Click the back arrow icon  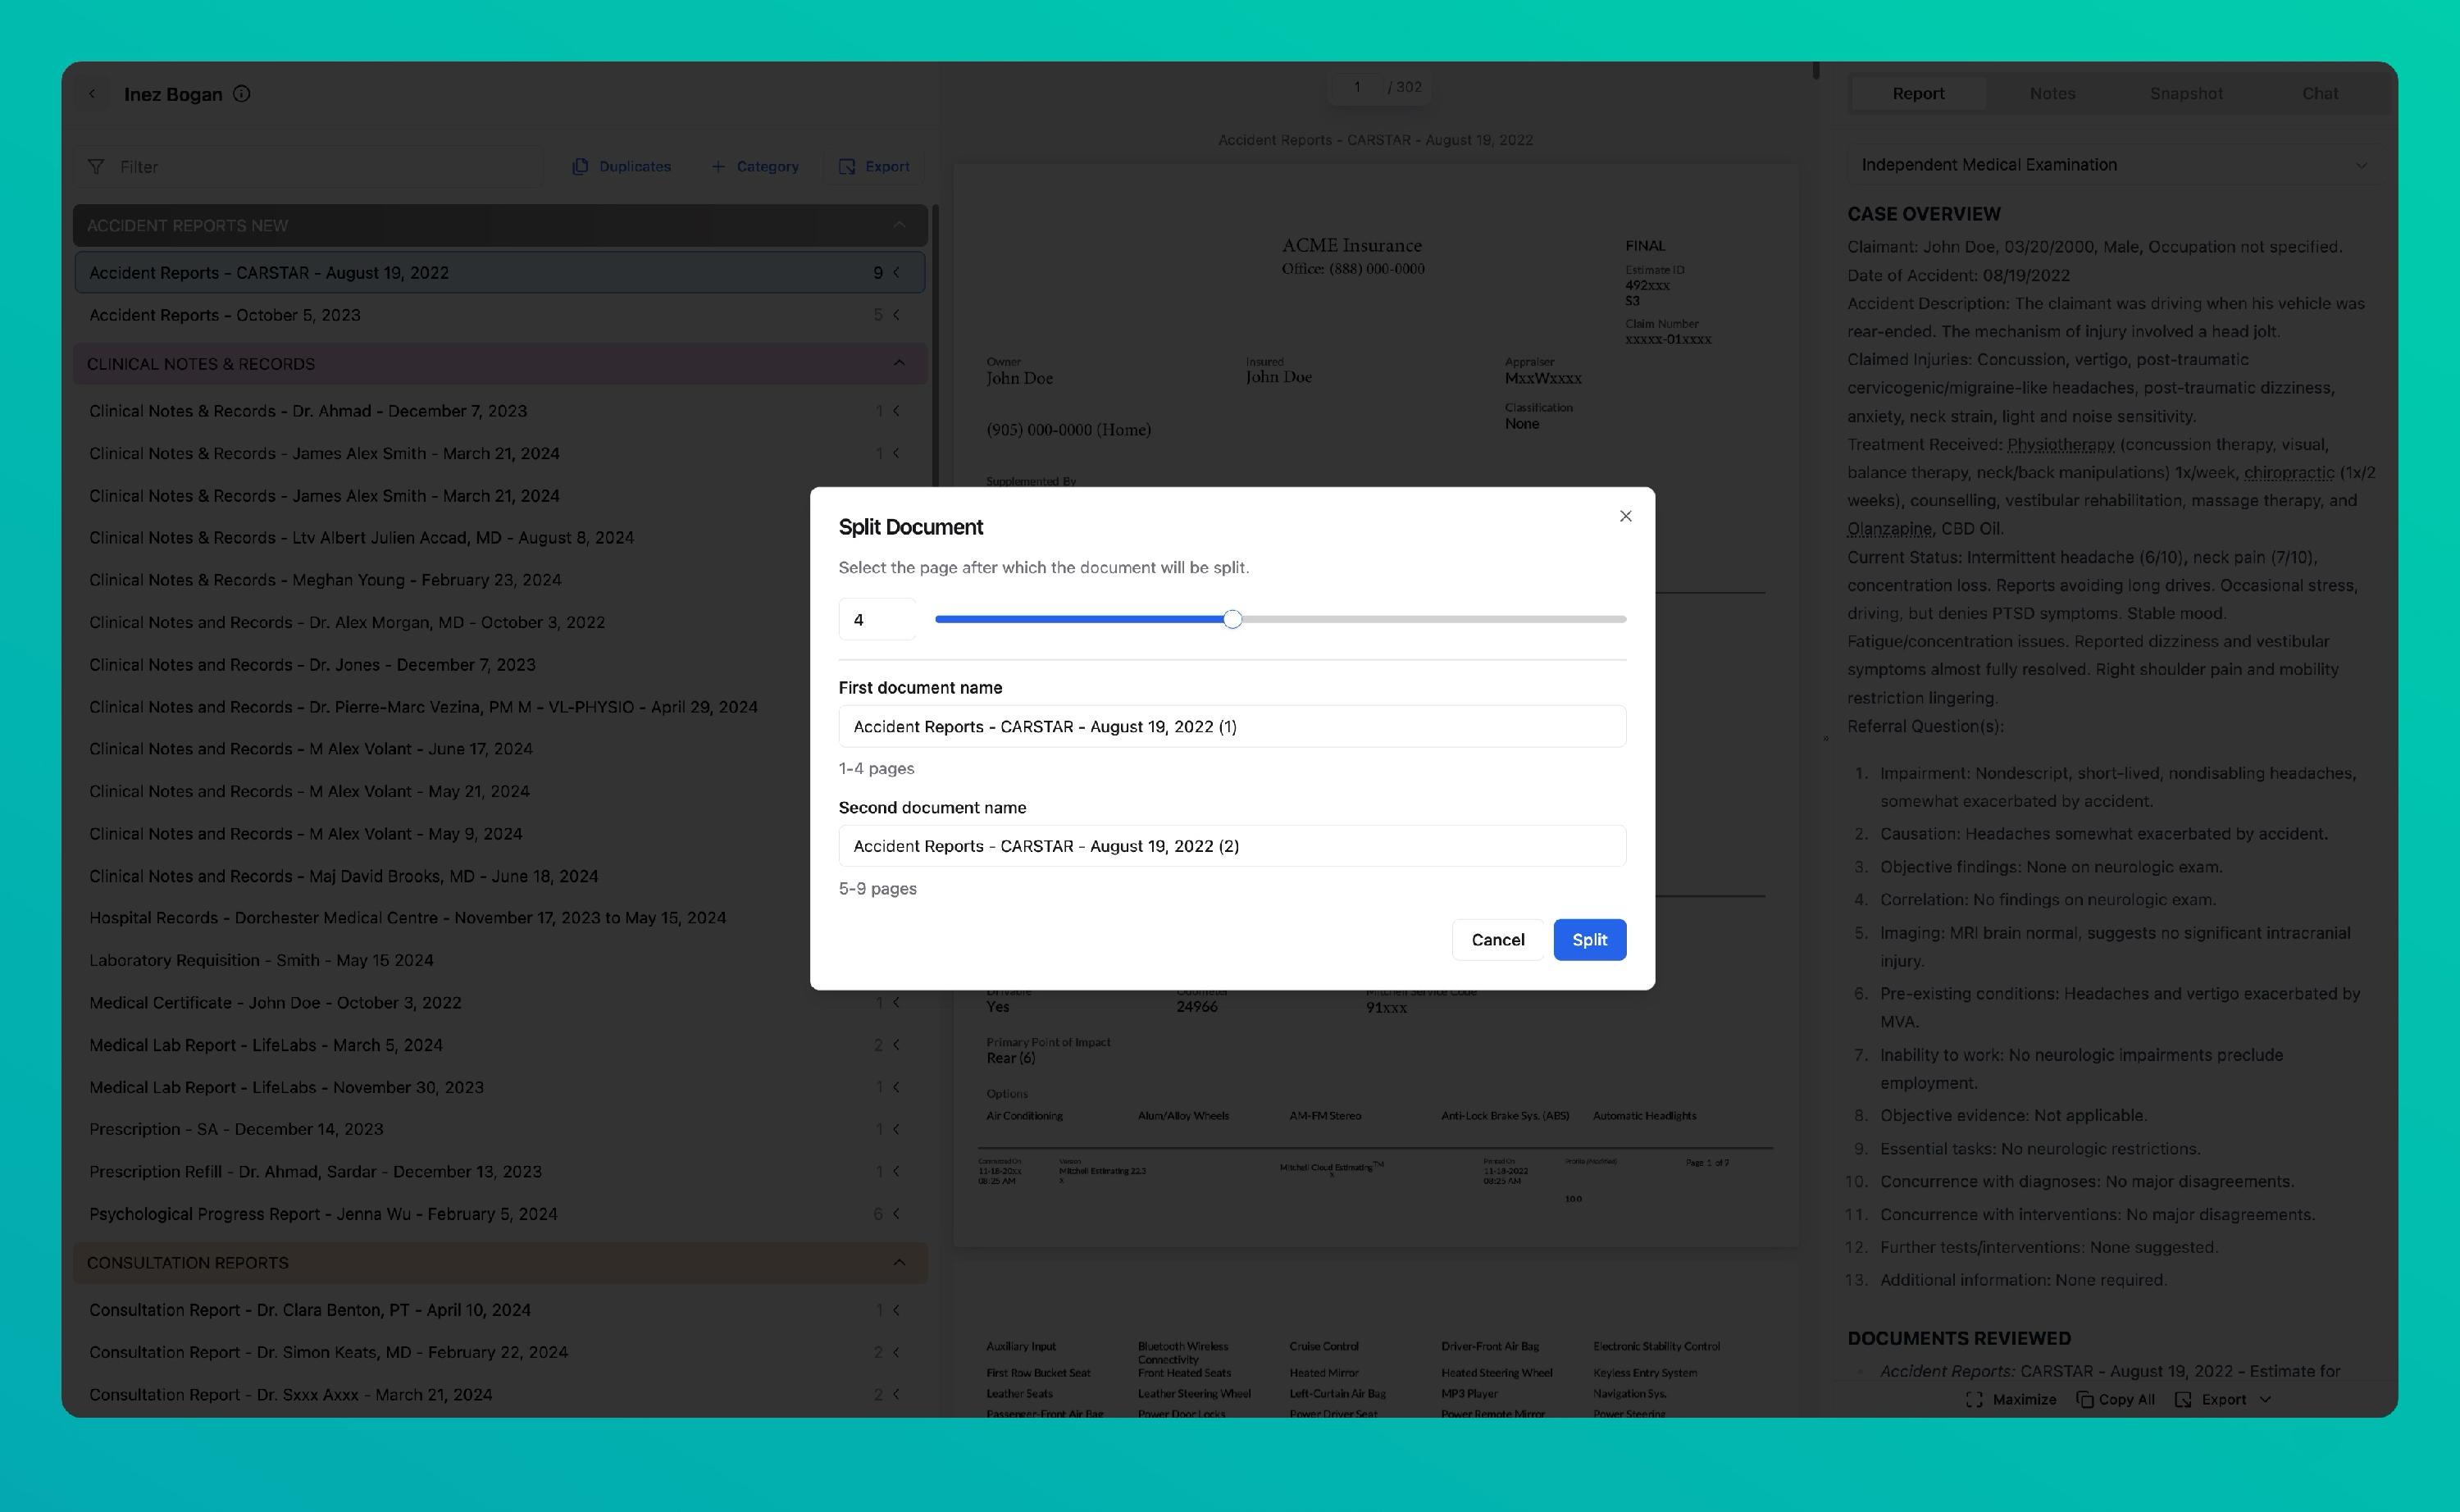pos(92,94)
